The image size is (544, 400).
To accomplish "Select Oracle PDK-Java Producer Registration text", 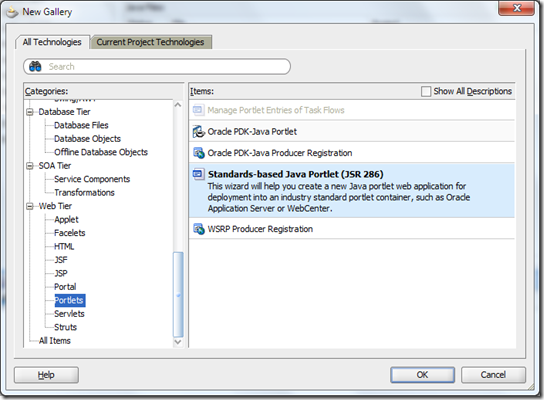I will [280, 153].
